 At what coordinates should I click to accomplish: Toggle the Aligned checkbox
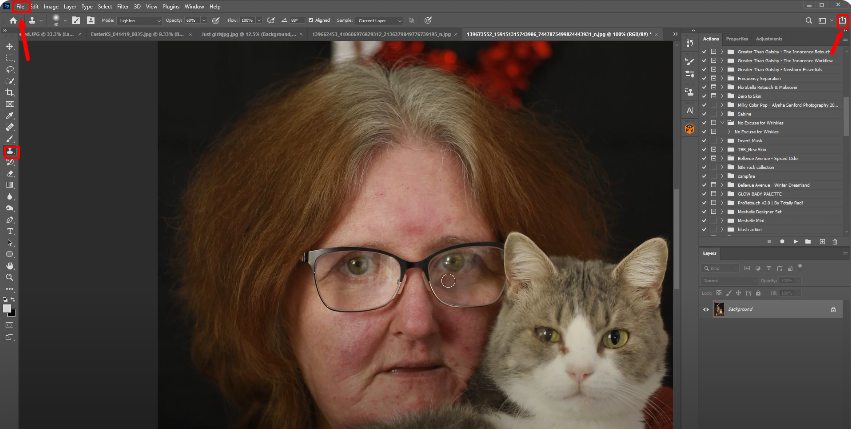click(x=311, y=21)
